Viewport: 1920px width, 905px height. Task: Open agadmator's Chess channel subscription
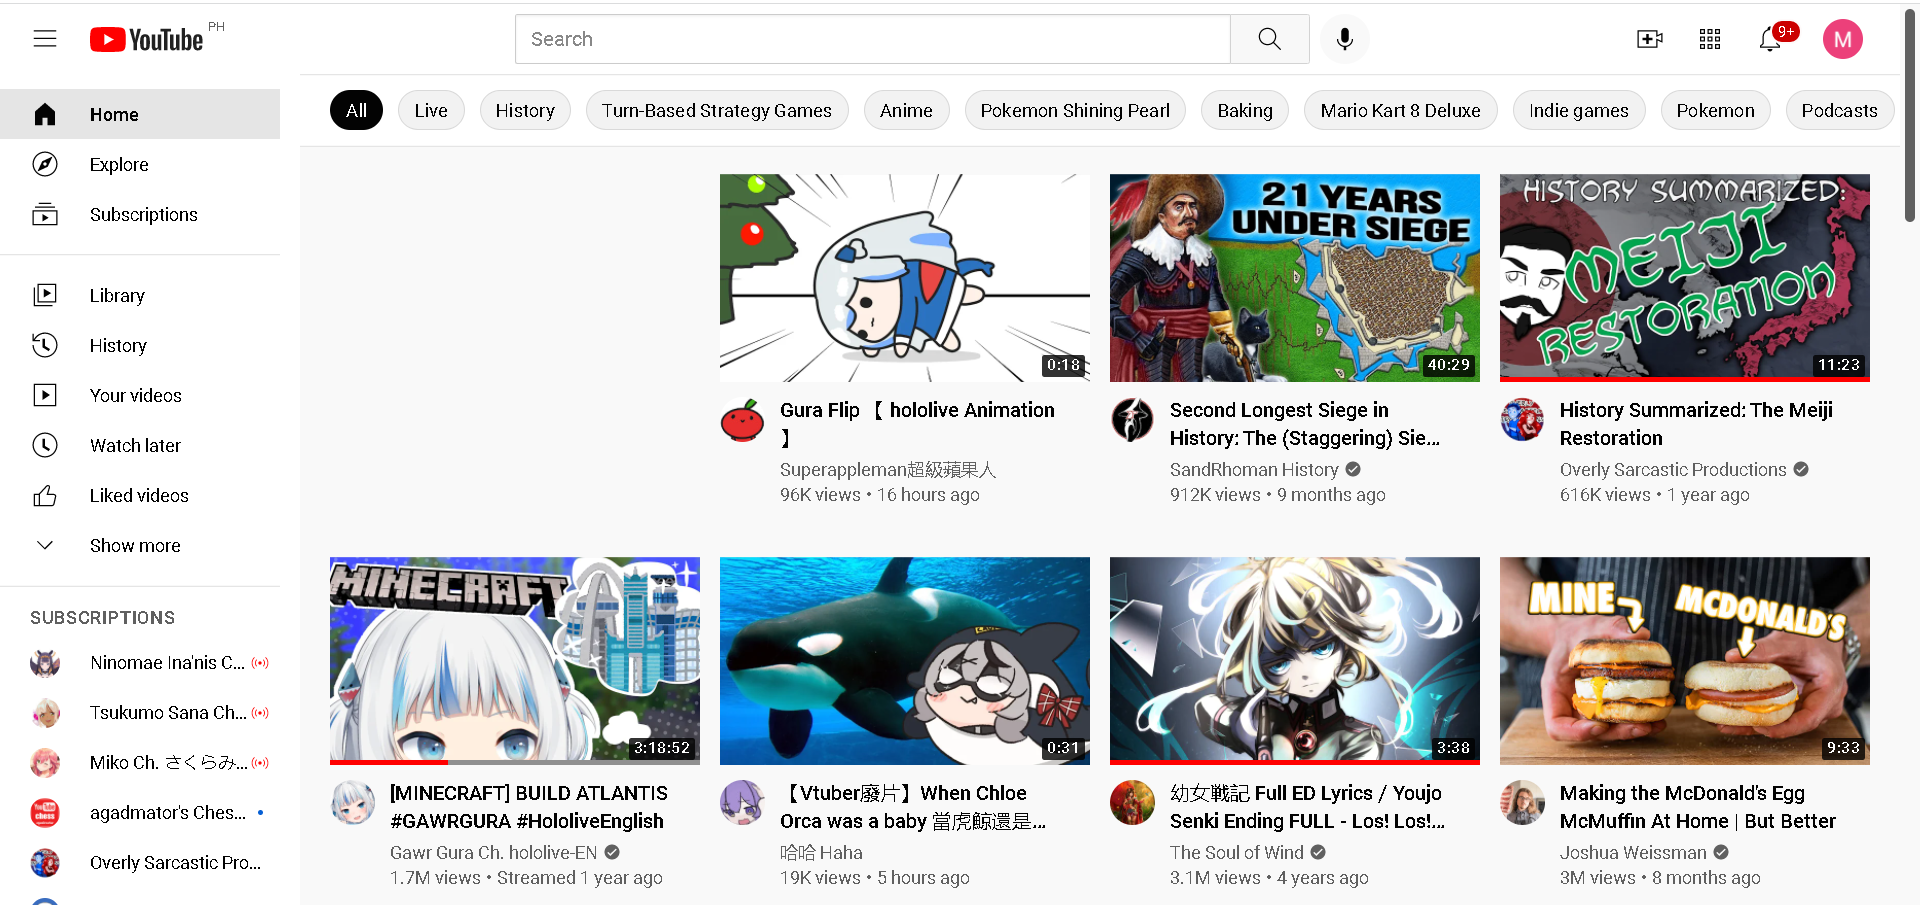pyautogui.click(x=140, y=812)
